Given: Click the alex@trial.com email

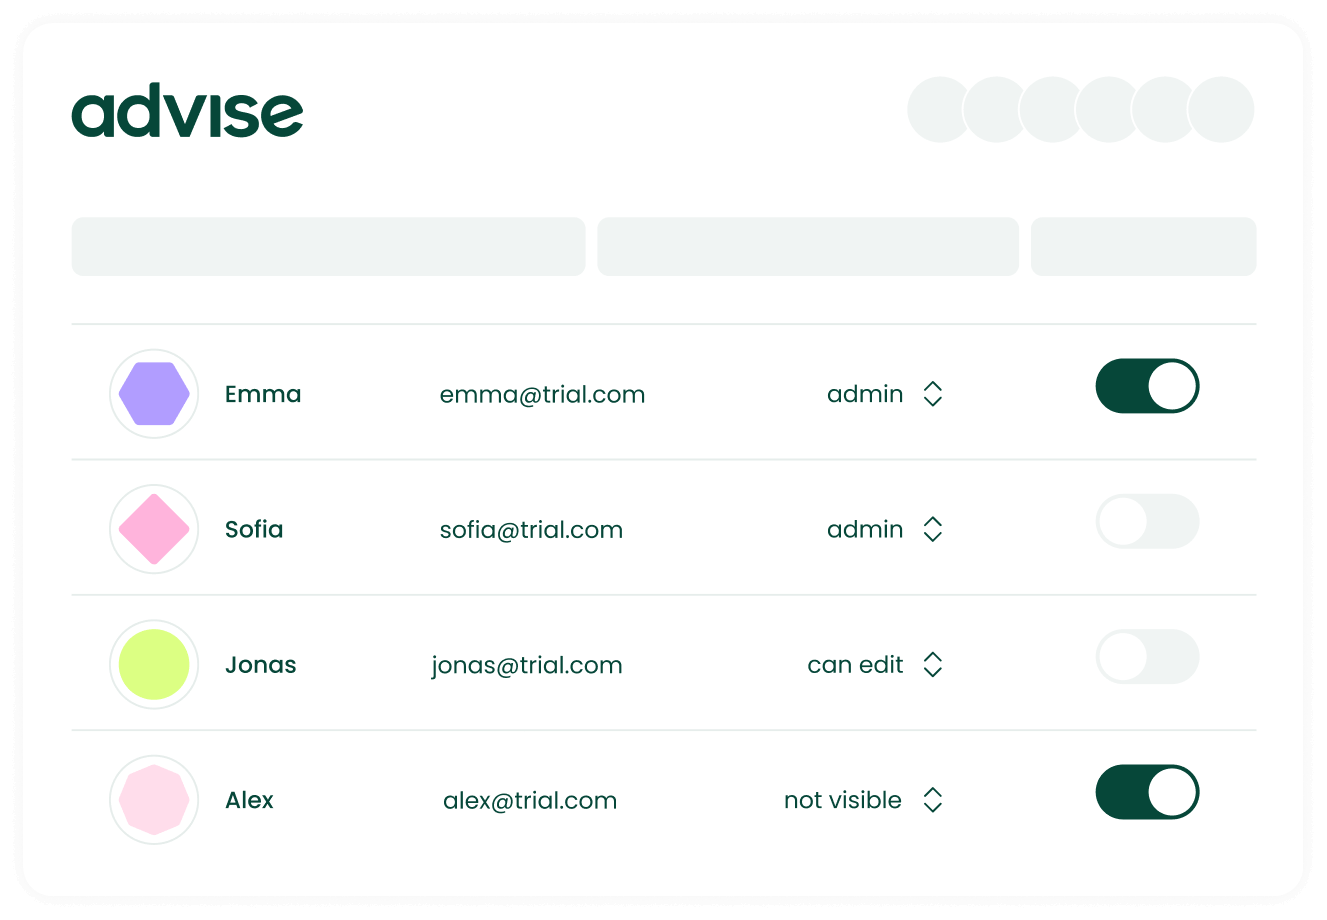Looking at the screenshot, I should [530, 800].
